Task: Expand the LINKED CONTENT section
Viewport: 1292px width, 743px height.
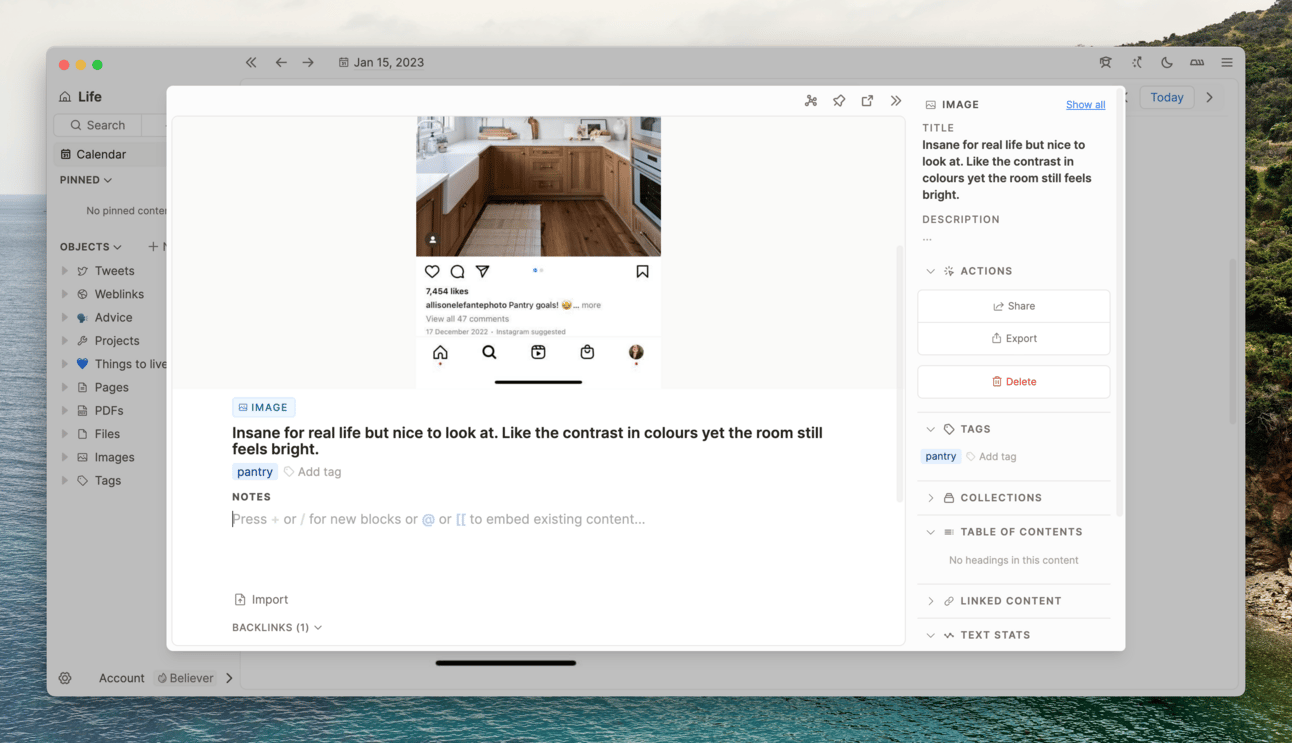Action: coord(931,601)
